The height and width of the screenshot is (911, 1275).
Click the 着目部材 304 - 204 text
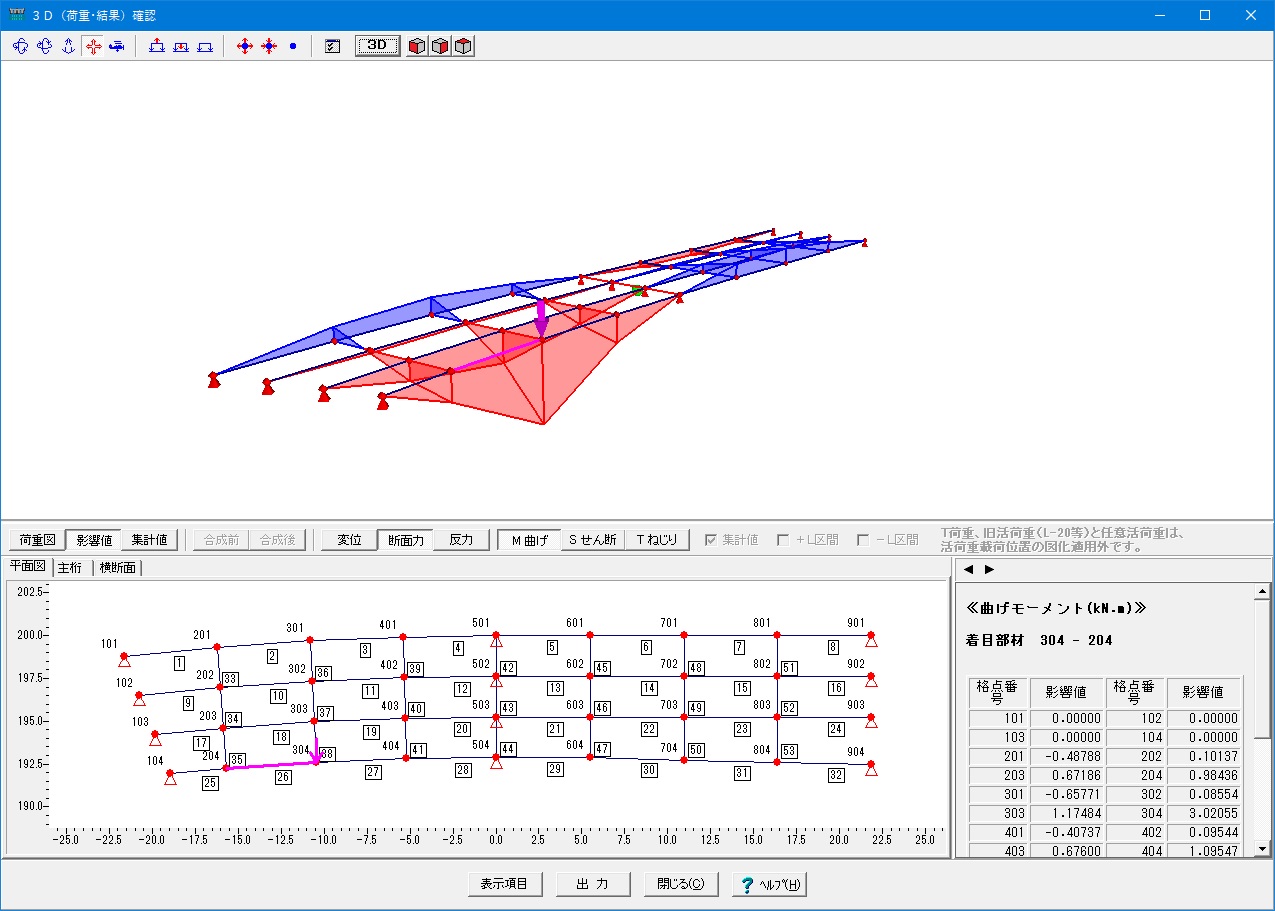[1040, 640]
